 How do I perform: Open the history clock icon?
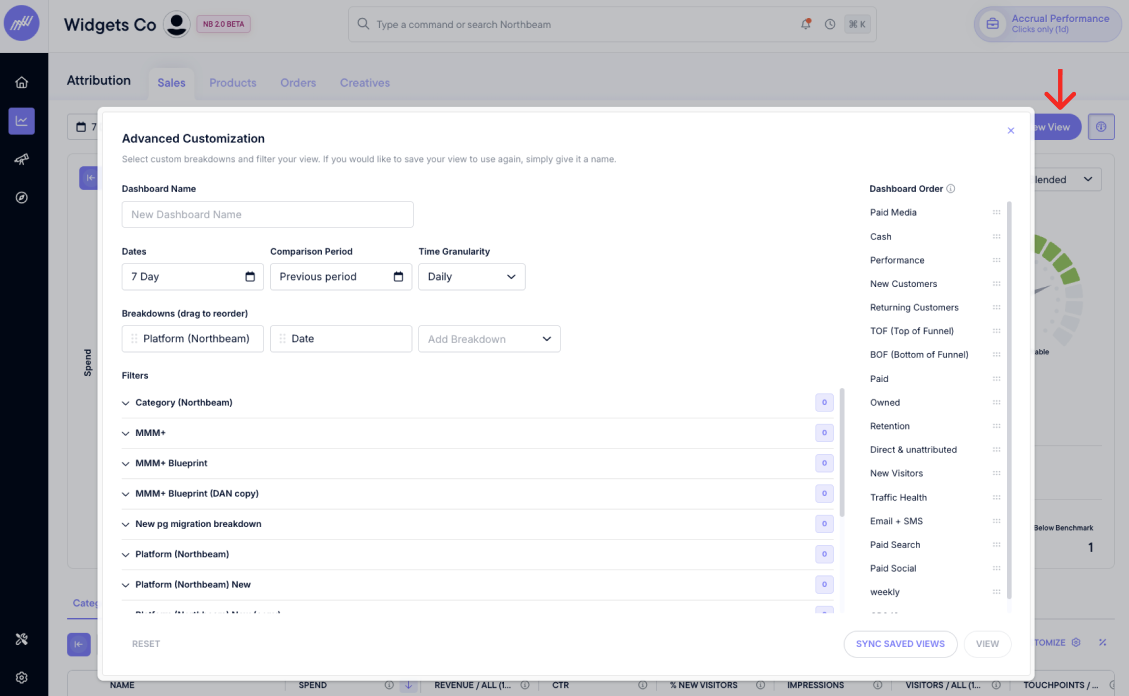(x=830, y=24)
